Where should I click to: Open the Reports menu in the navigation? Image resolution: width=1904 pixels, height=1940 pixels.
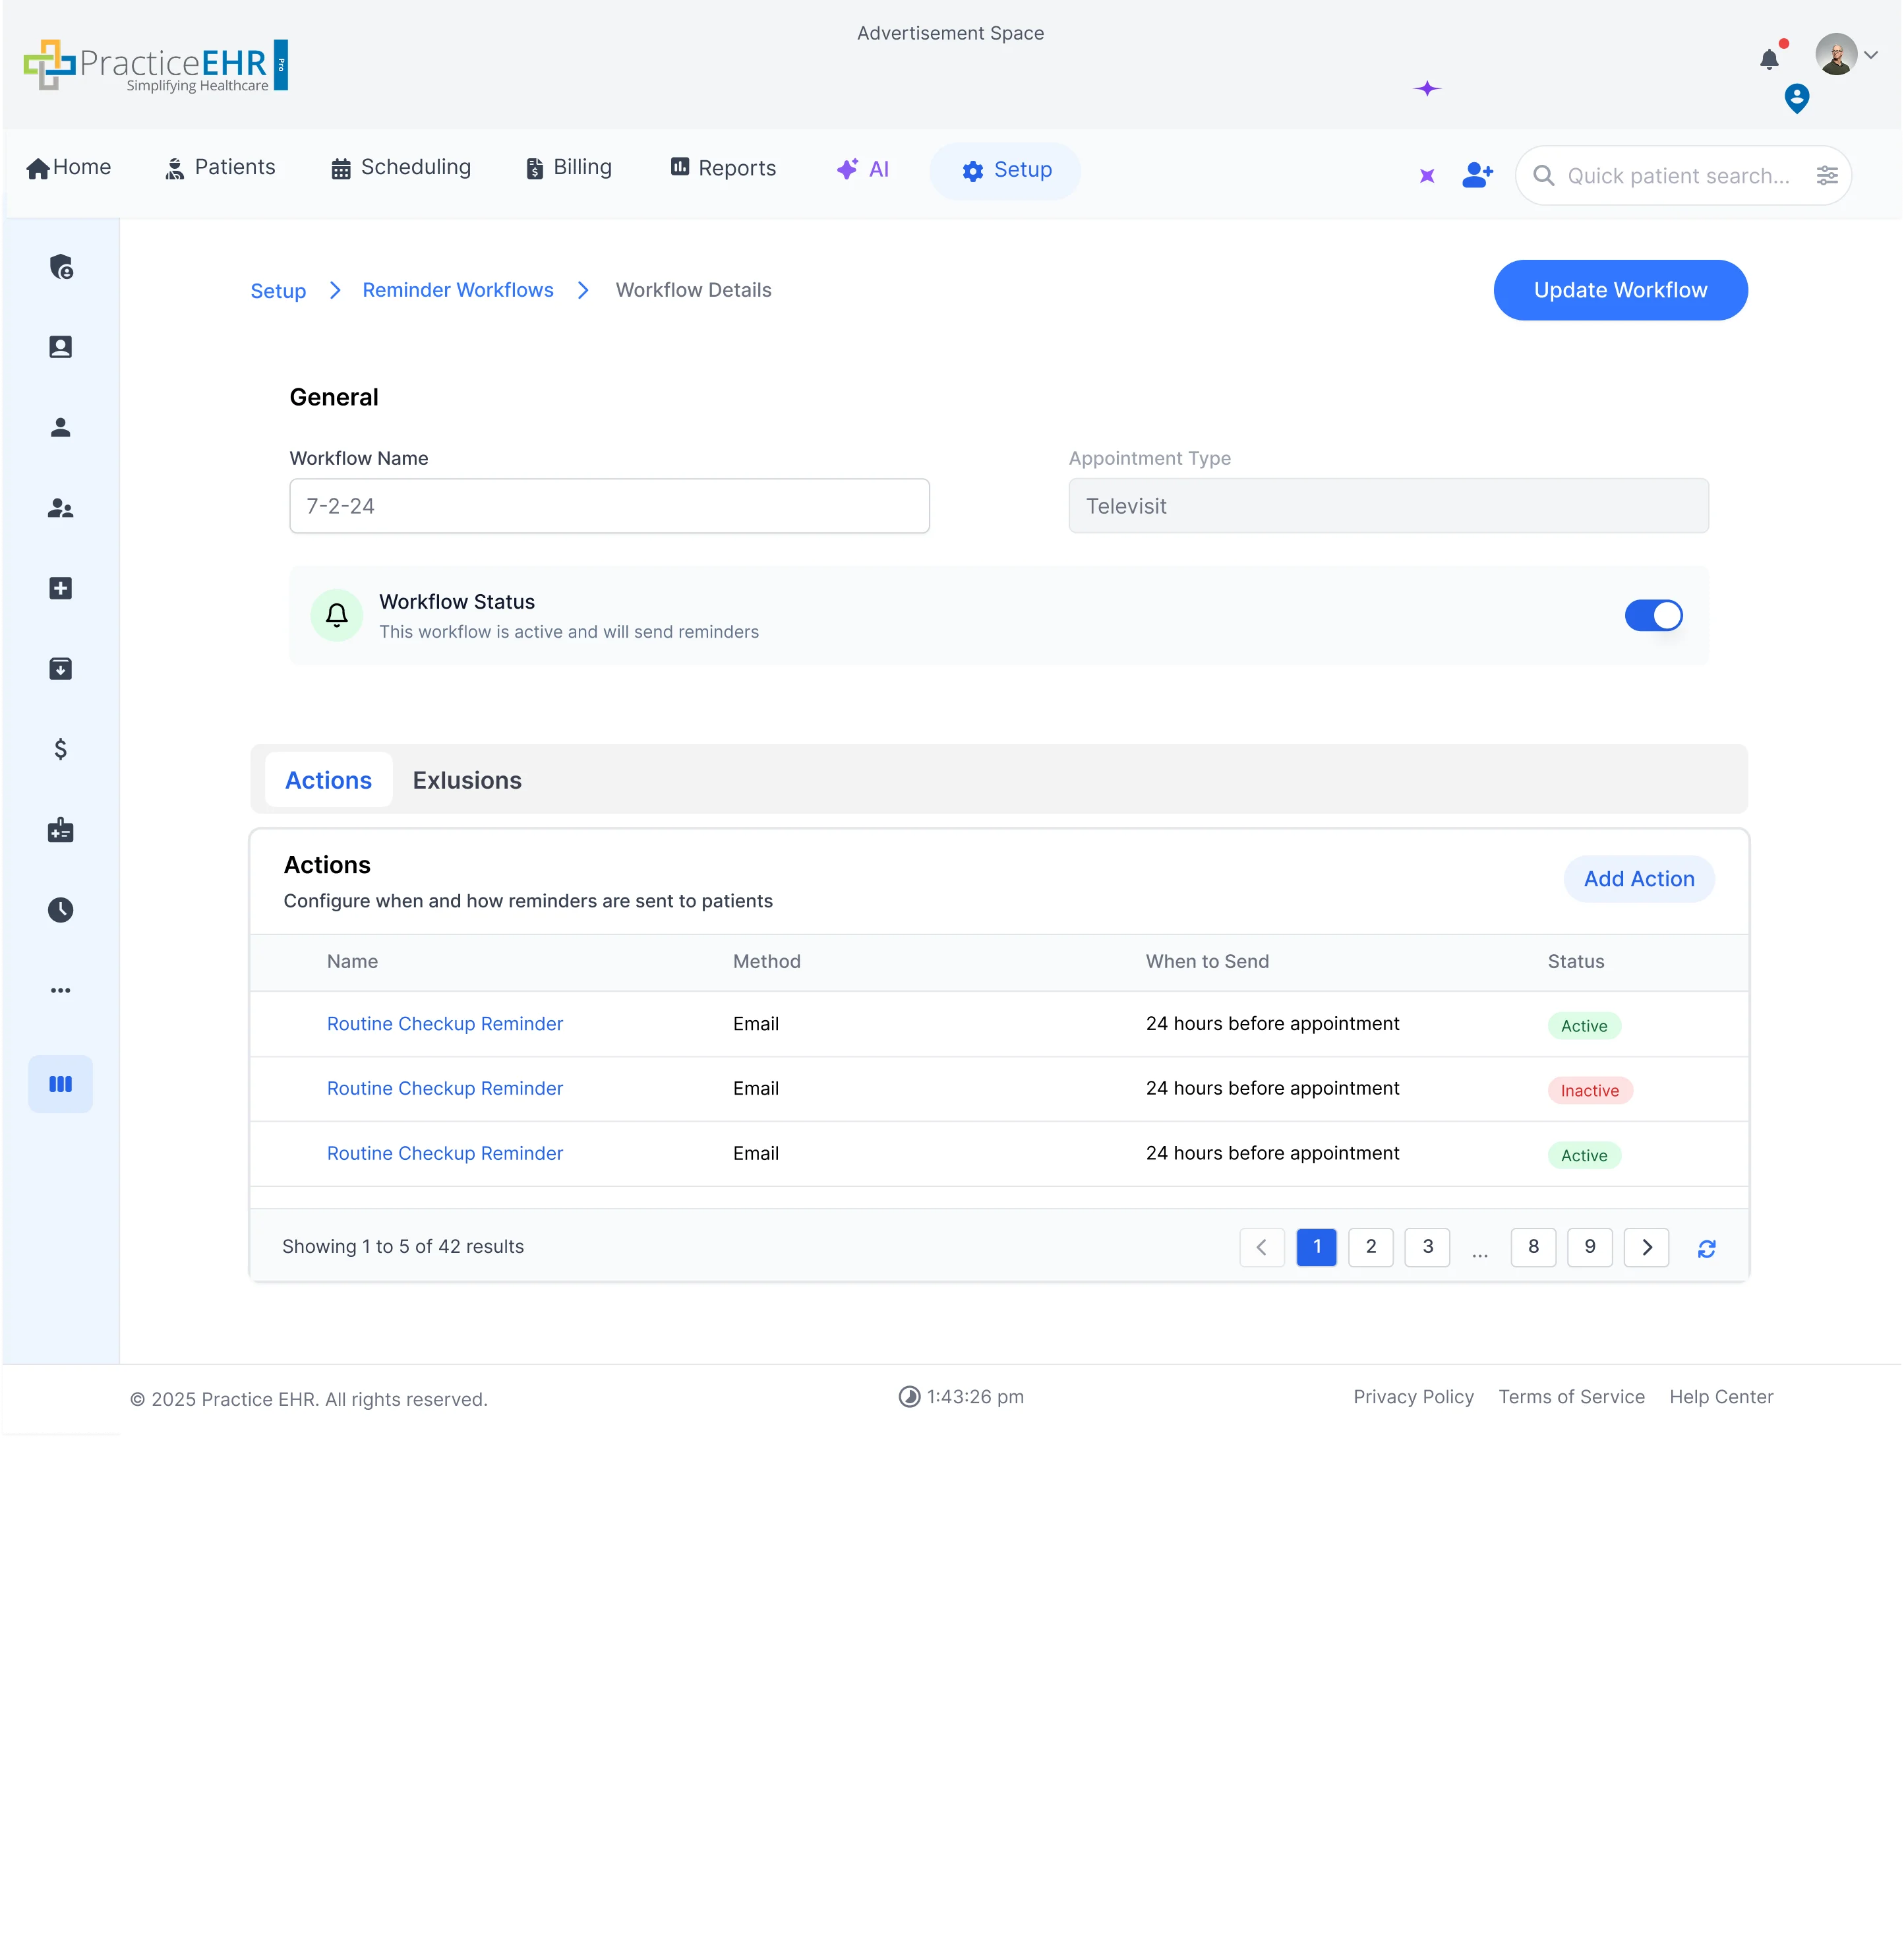(722, 168)
